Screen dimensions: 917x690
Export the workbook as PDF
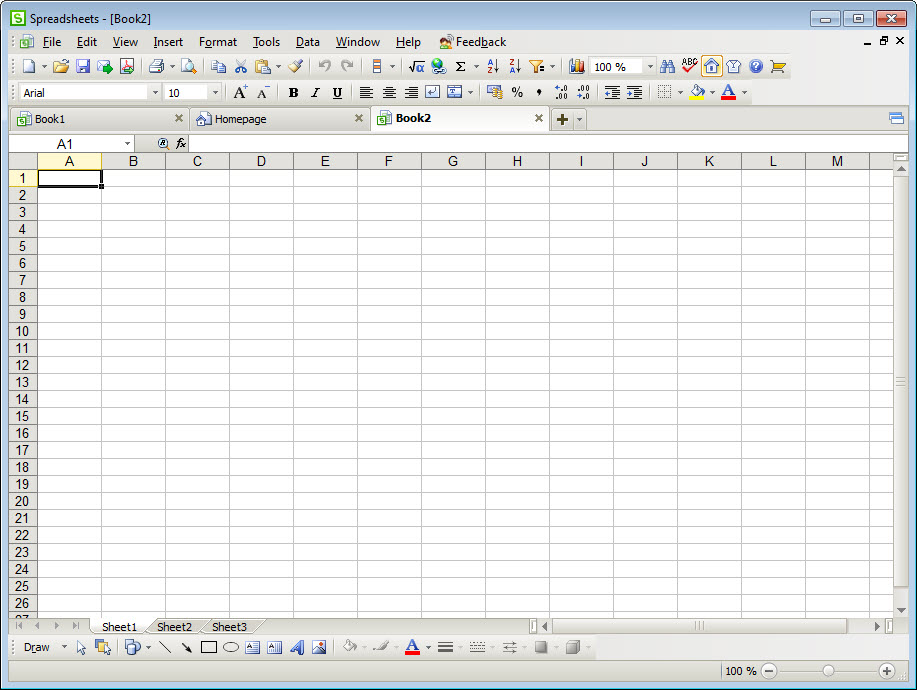click(127, 67)
